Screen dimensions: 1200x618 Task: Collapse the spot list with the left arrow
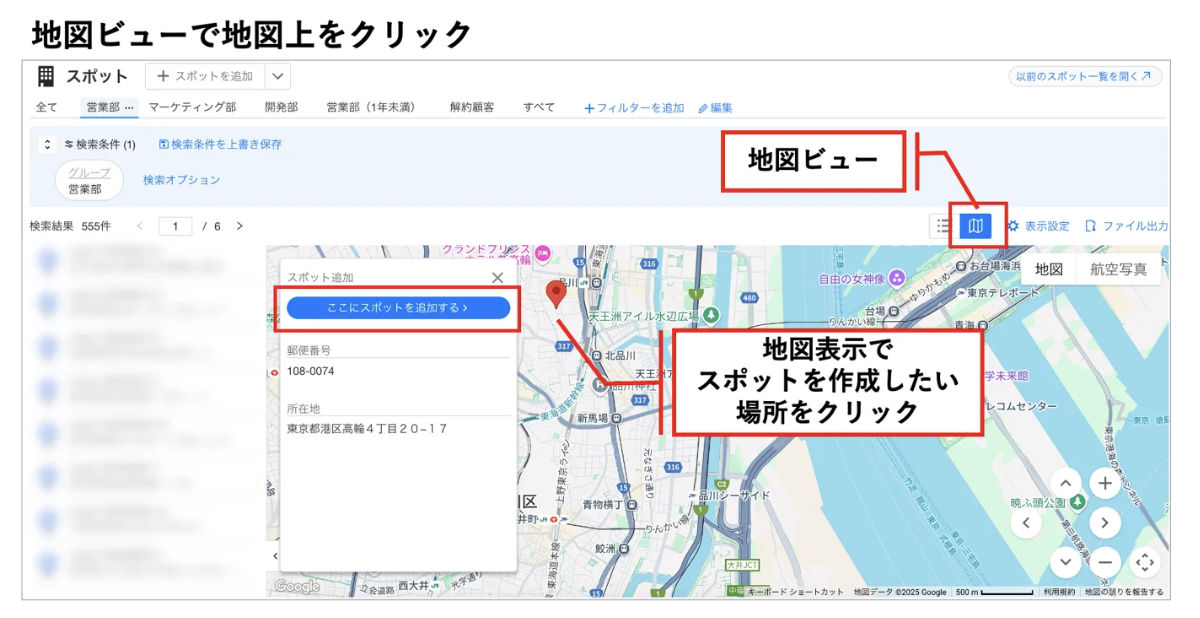click(x=274, y=555)
